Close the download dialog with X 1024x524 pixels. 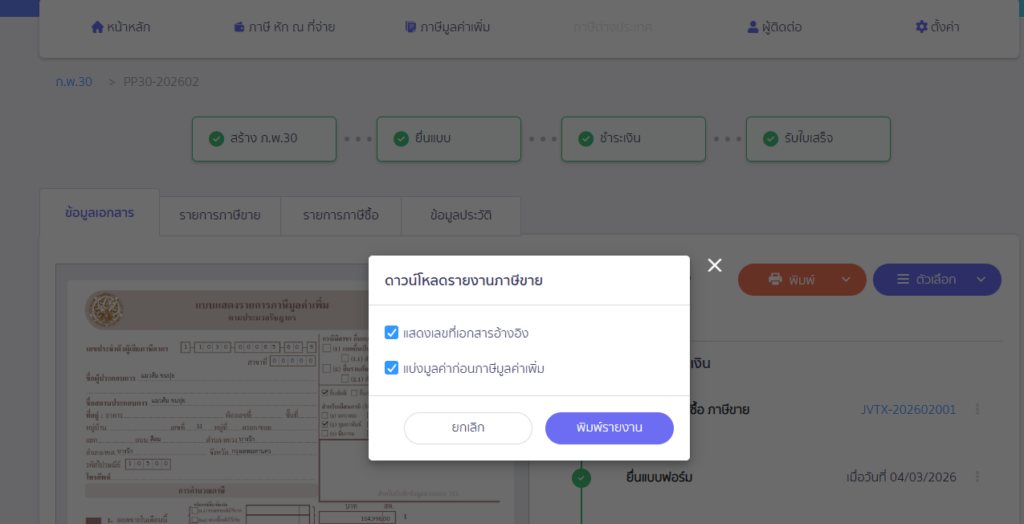click(714, 265)
